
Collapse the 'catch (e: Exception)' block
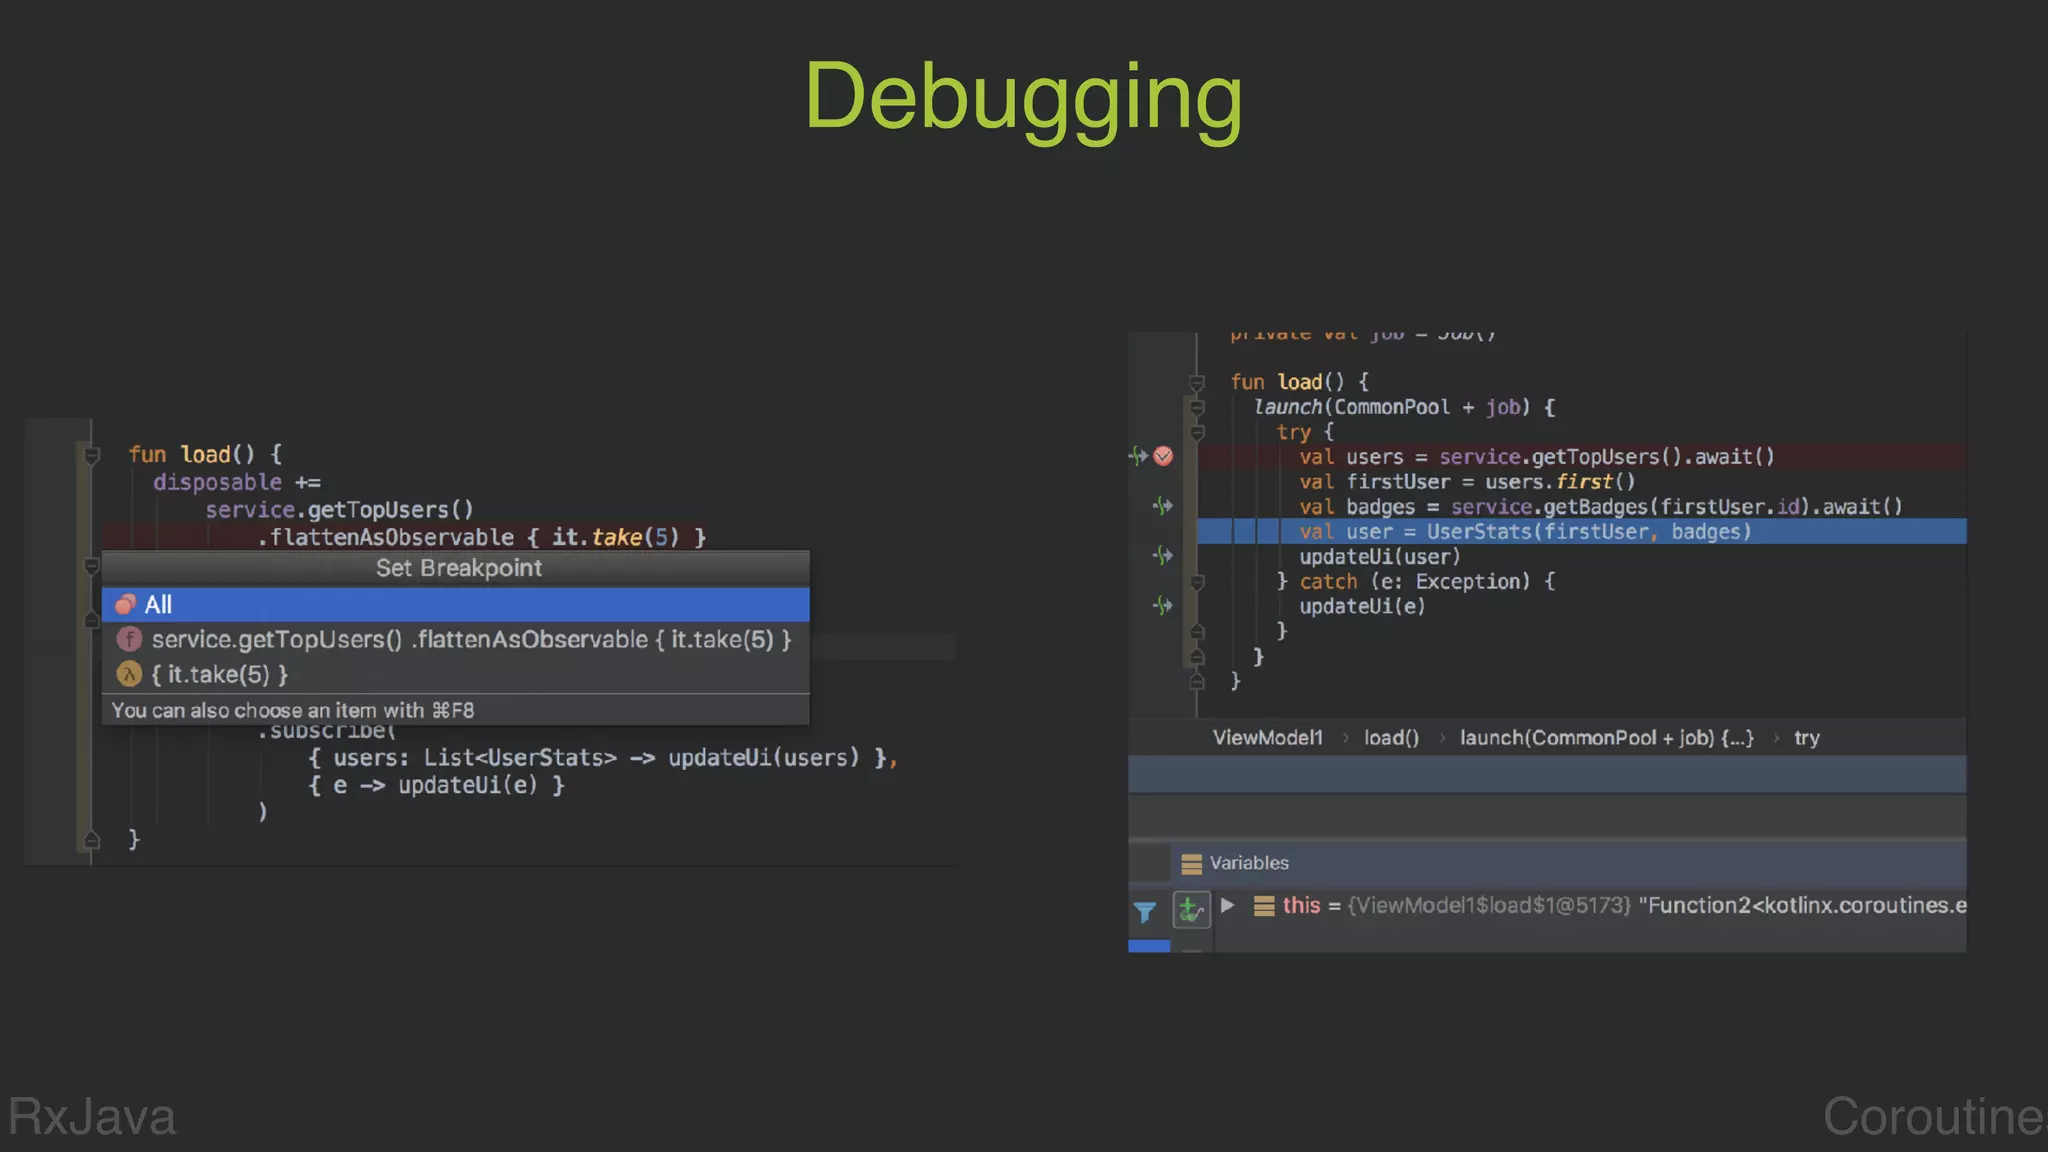pyautogui.click(x=1197, y=581)
